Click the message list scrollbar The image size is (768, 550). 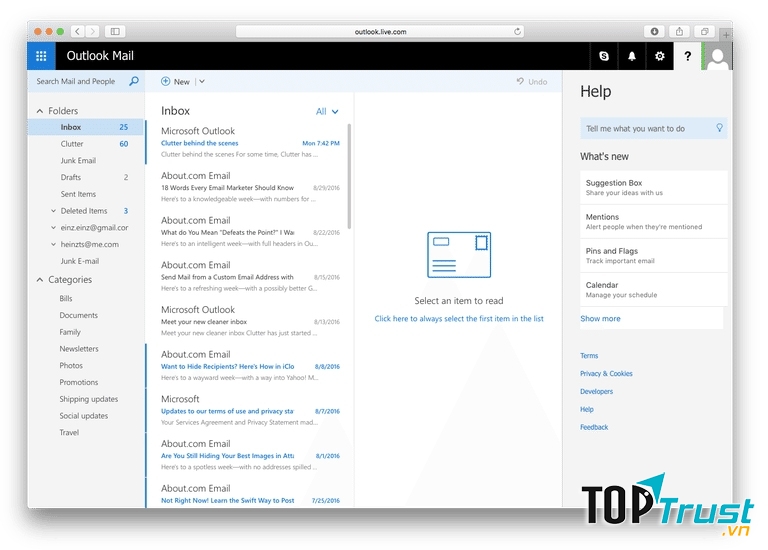(x=349, y=176)
